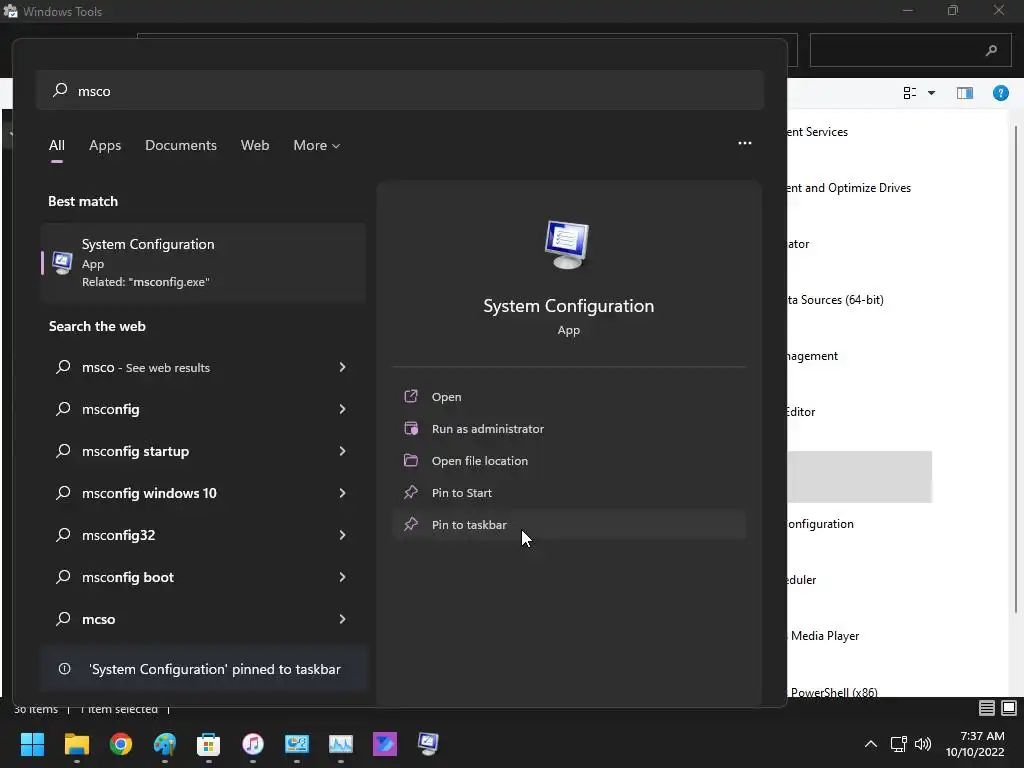1024x768 pixels.
Task: Expand the arrow beside msconfig startup
Action: [x=342, y=451]
